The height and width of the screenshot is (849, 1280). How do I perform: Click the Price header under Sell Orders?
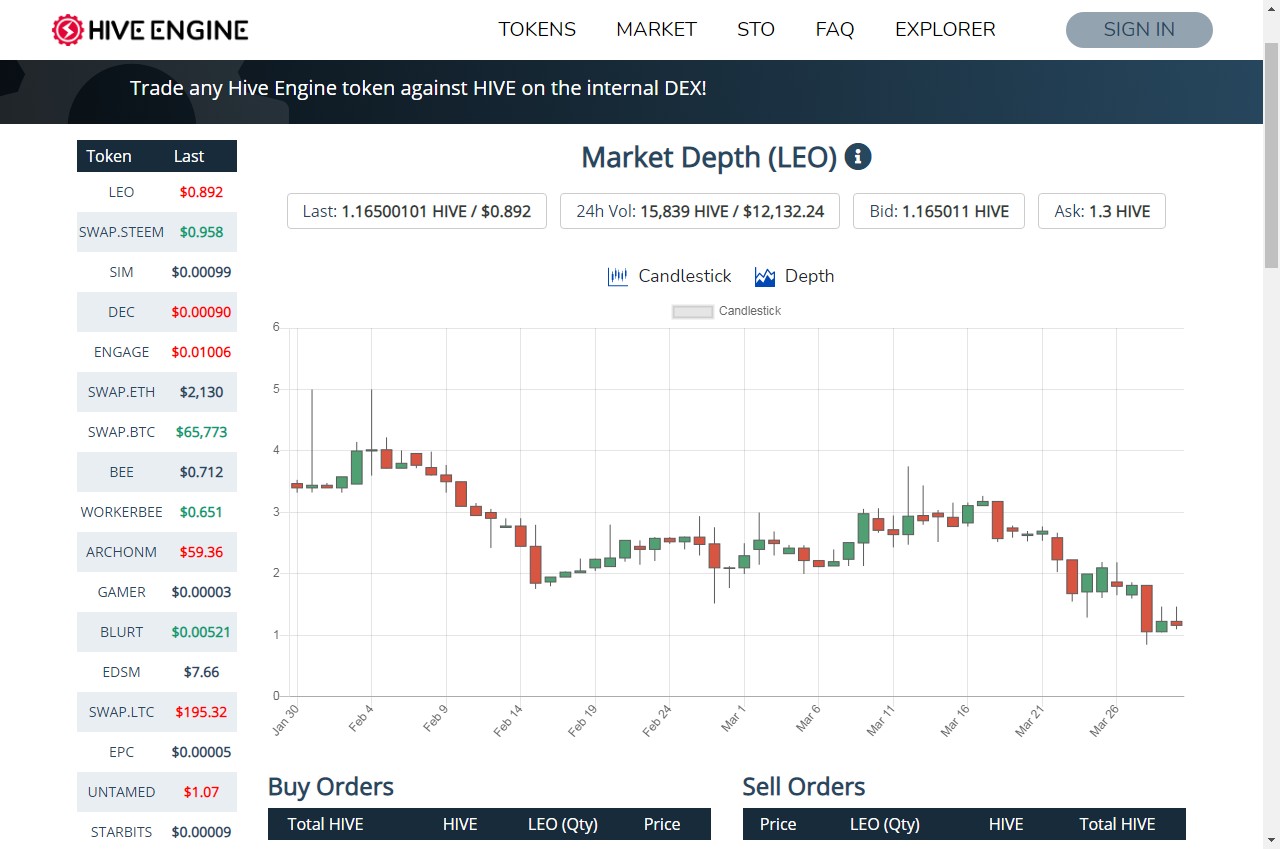click(x=778, y=824)
